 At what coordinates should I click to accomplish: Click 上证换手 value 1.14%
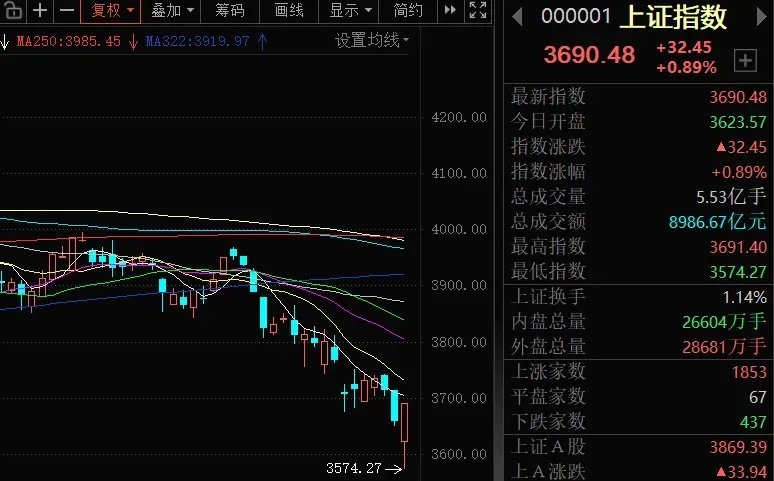click(x=745, y=297)
